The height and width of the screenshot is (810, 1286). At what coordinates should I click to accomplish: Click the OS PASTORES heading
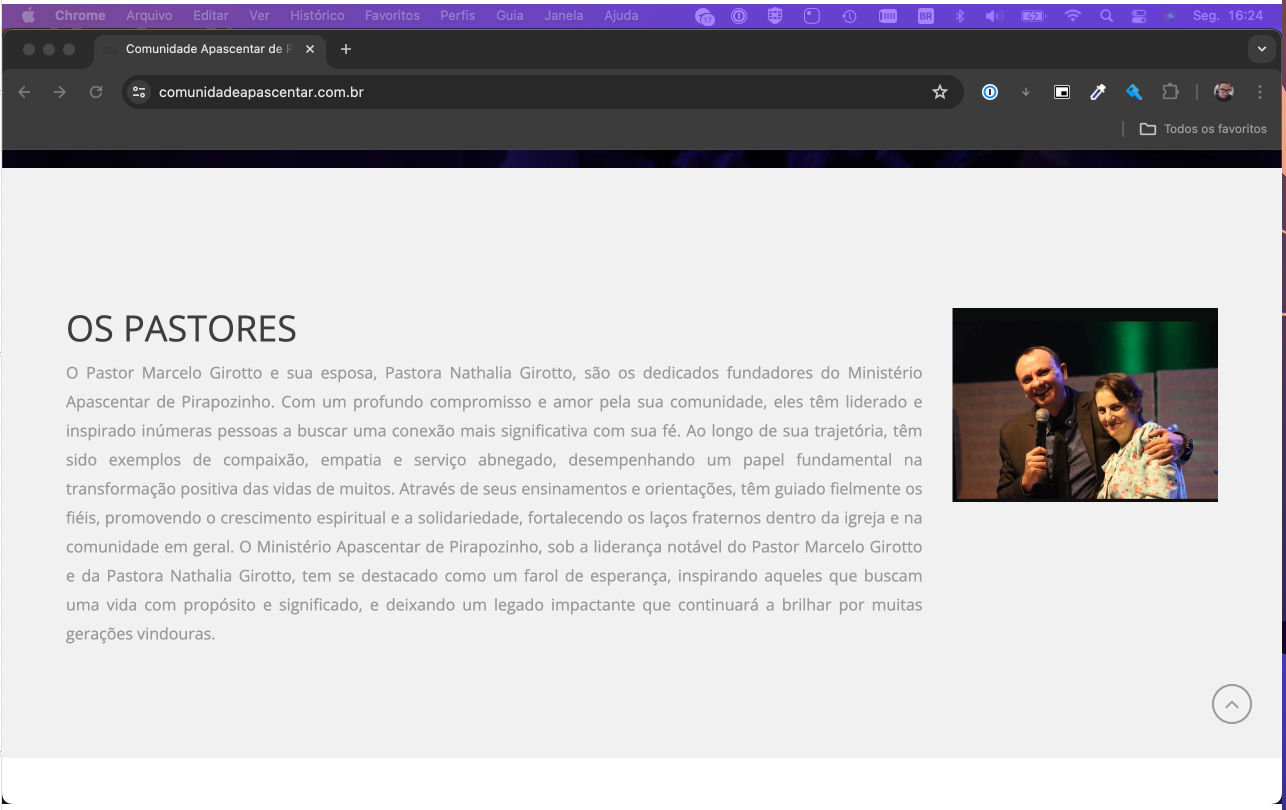(181, 329)
